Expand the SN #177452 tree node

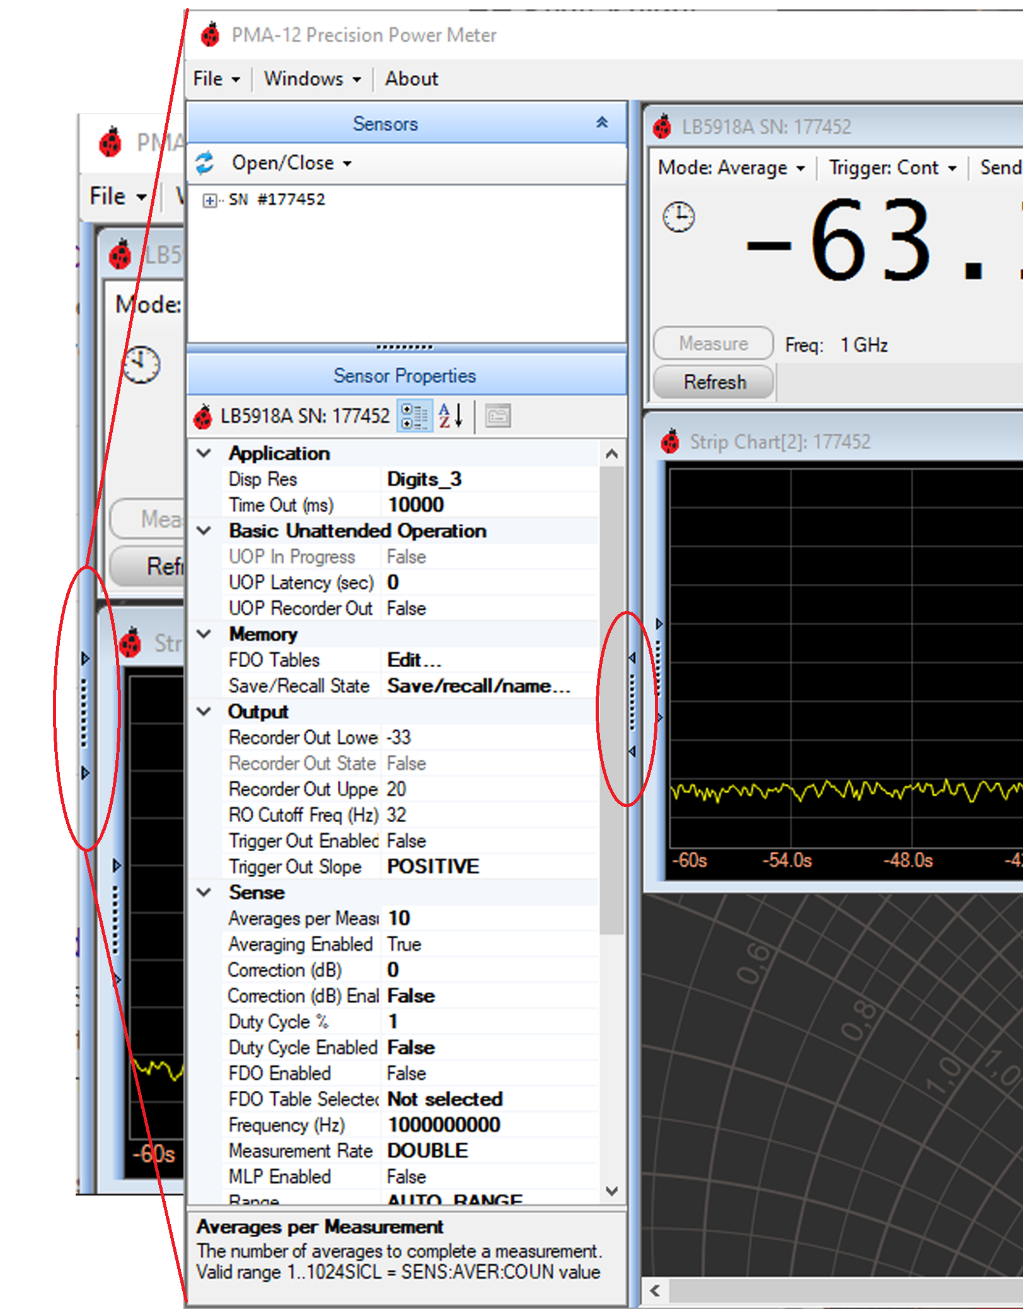(209, 200)
